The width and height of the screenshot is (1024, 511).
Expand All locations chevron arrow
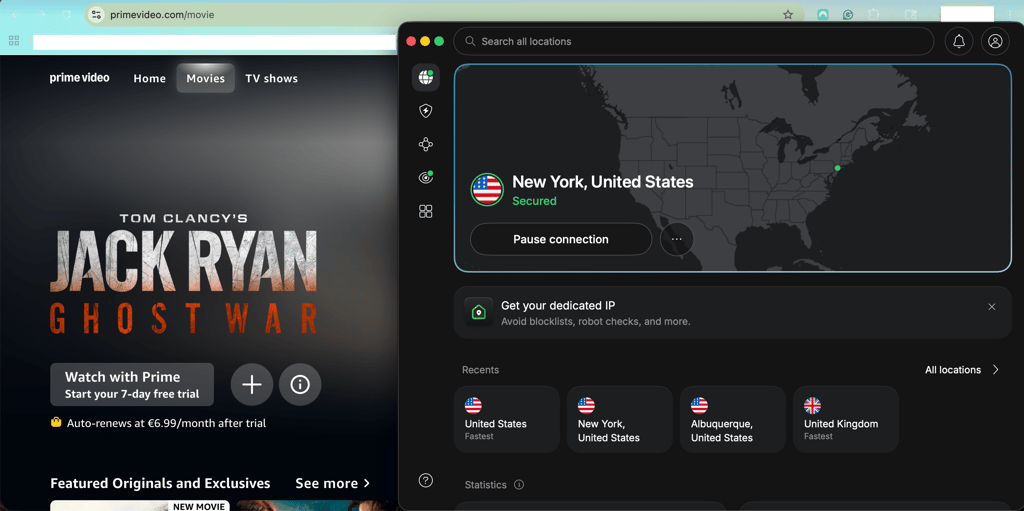pyautogui.click(x=995, y=370)
